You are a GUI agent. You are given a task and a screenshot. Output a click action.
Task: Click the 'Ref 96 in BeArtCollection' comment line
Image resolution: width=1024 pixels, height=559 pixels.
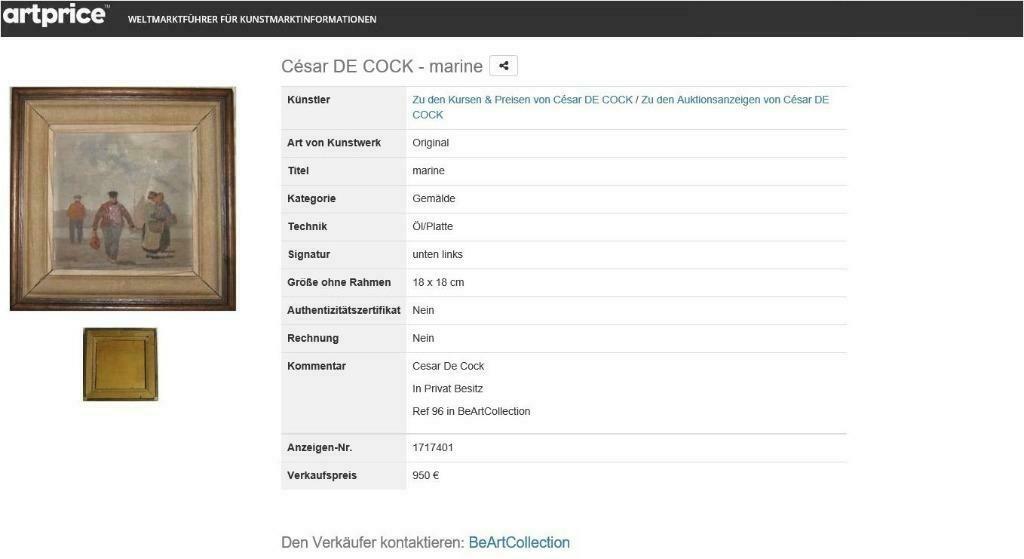pyautogui.click(x=471, y=411)
